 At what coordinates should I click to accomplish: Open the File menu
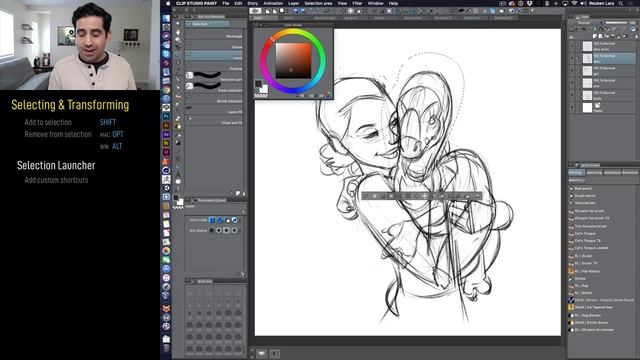tap(225, 3)
